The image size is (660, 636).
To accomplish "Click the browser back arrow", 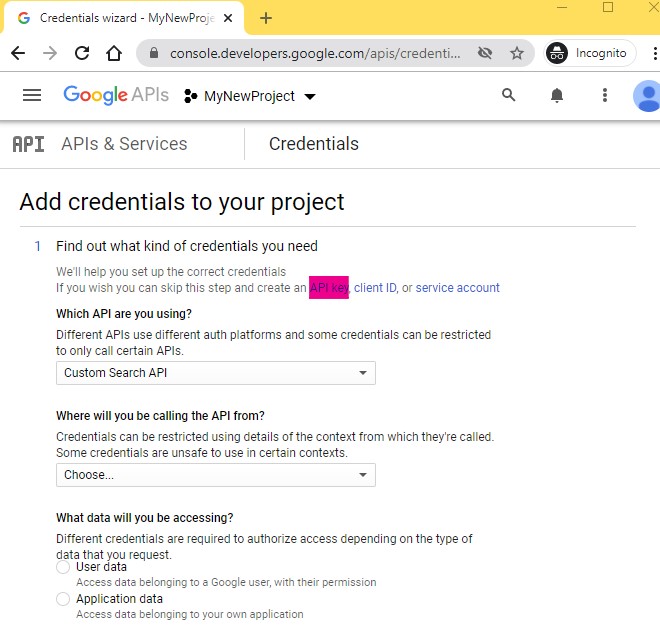I will coord(18,53).
